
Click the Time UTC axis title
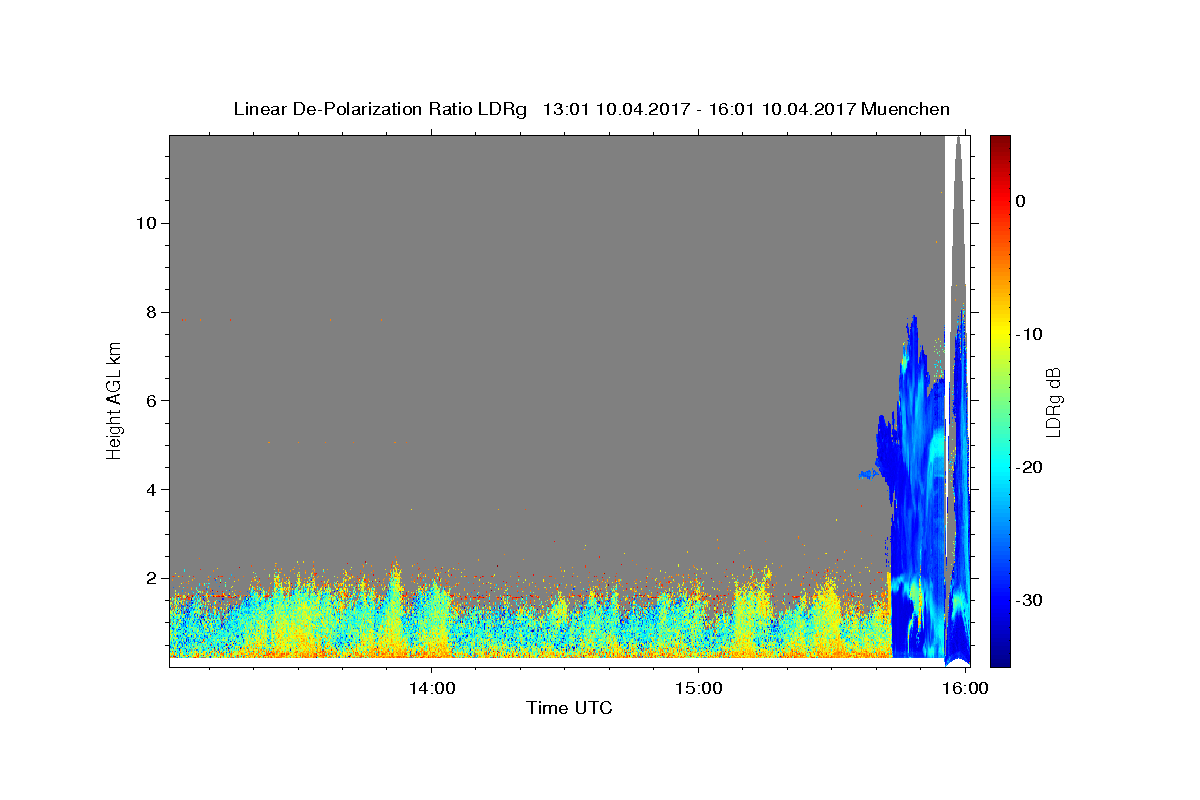pos(569,708)
